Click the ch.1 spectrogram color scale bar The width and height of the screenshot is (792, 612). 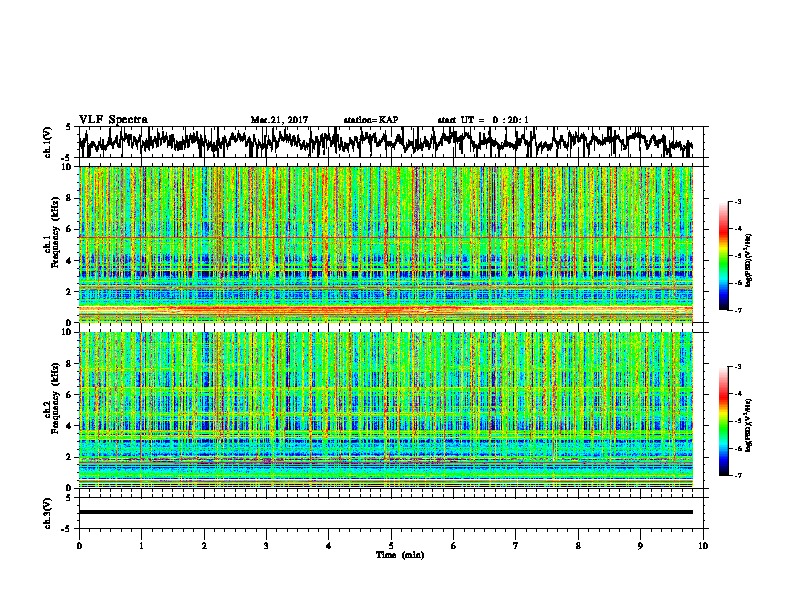pos(723,256)
